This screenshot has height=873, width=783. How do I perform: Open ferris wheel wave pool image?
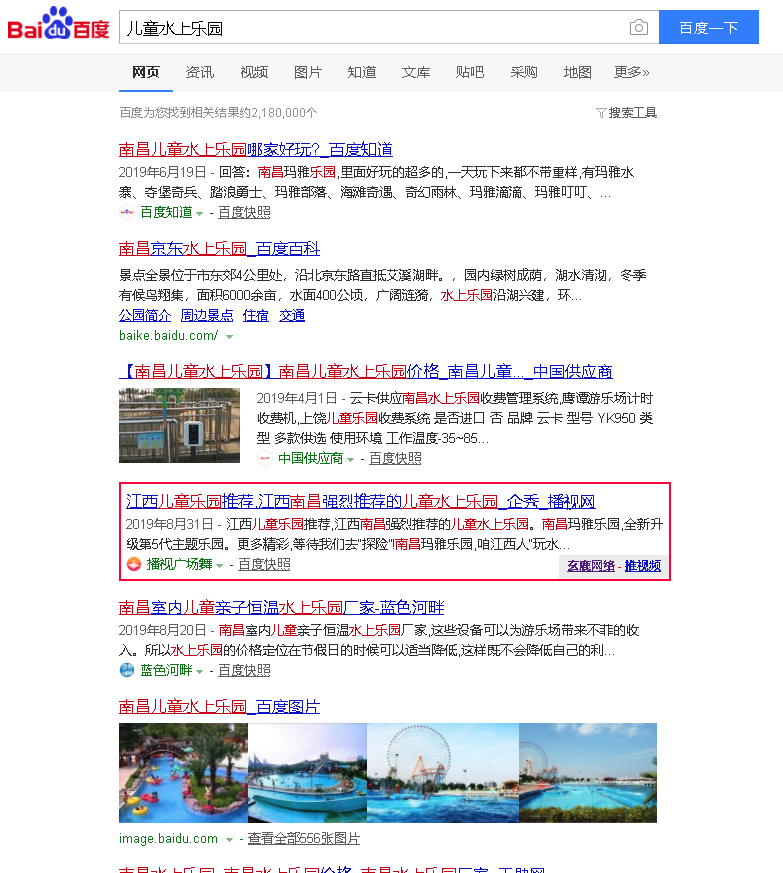pos(443,773)
